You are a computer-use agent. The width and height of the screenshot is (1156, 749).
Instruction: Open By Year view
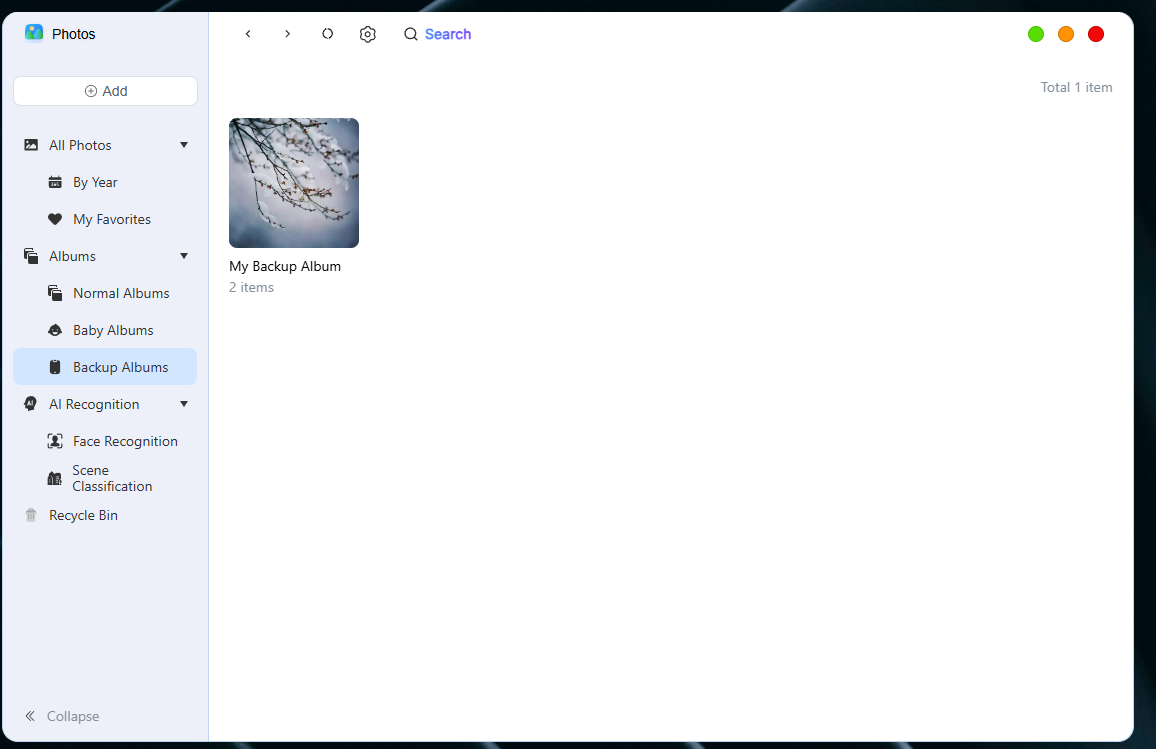pos(95,182)
